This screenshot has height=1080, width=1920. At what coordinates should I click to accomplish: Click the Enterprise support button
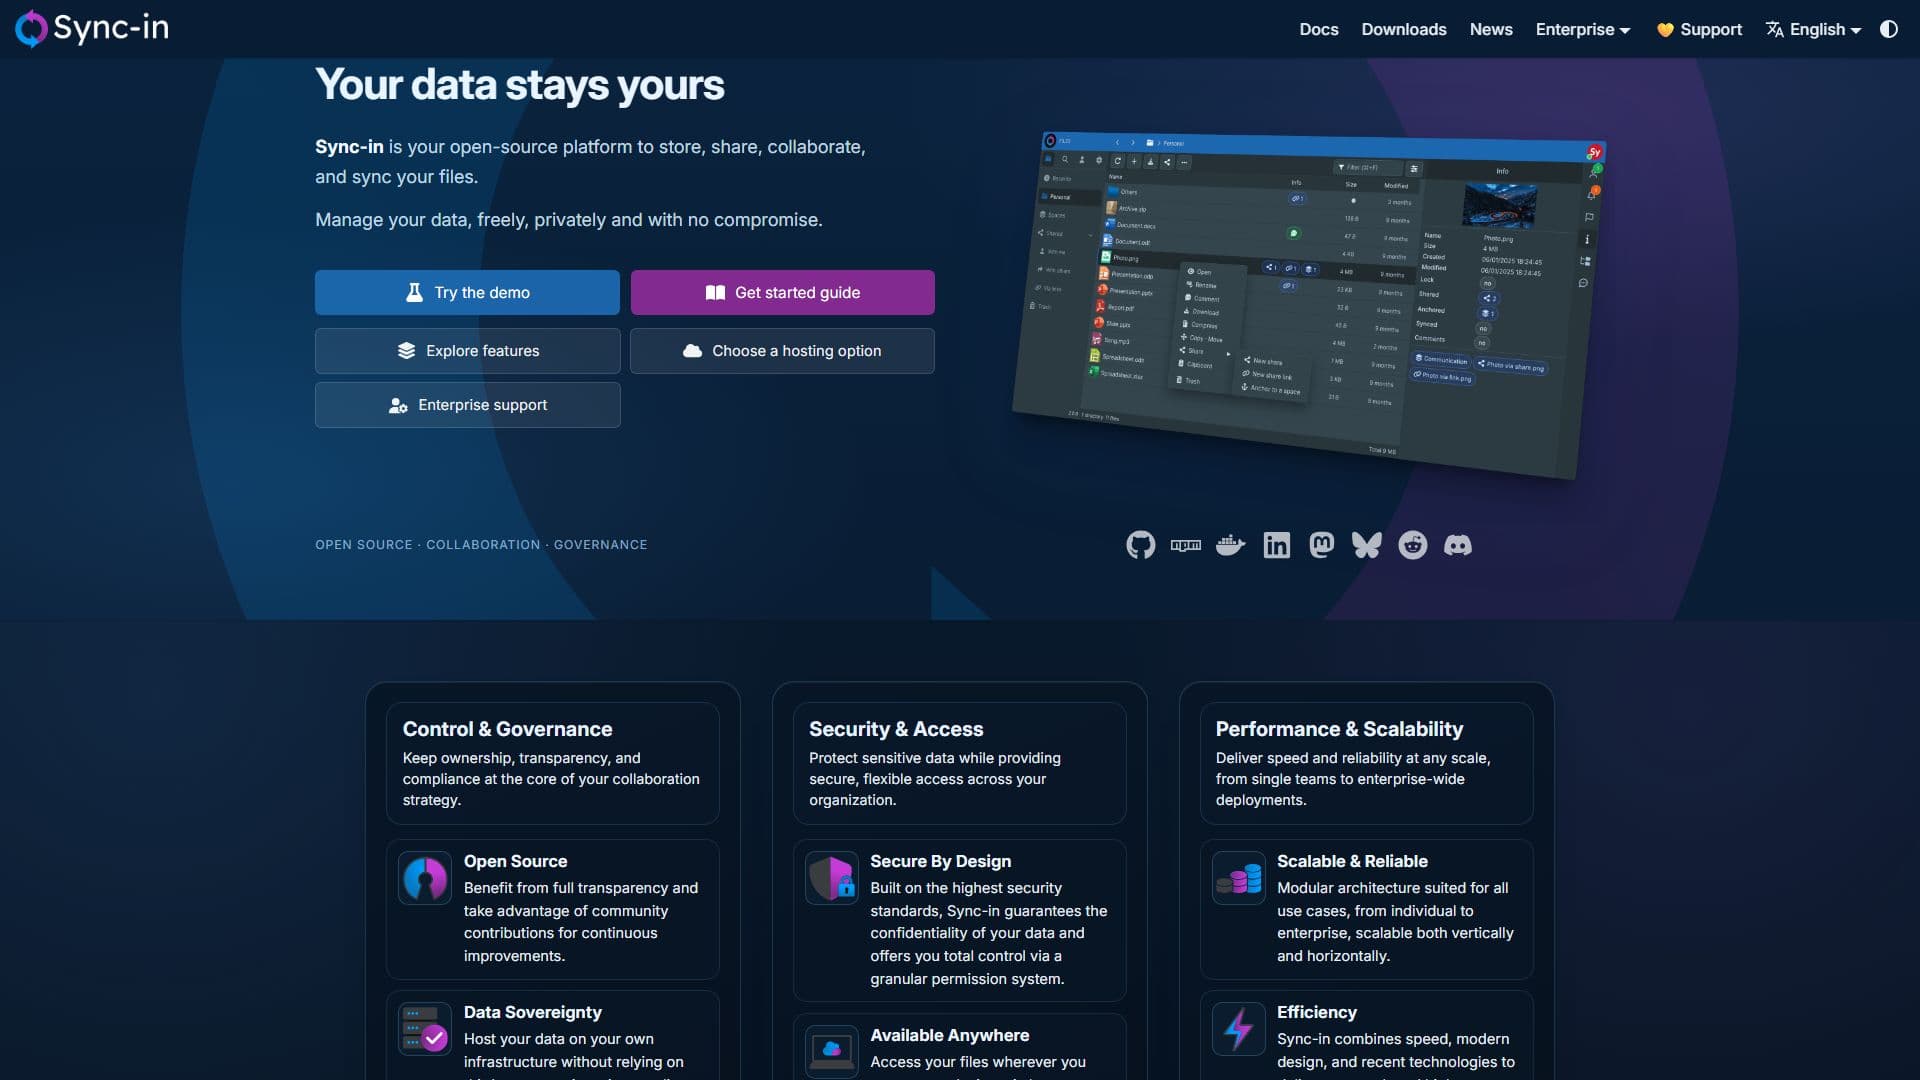468,405
